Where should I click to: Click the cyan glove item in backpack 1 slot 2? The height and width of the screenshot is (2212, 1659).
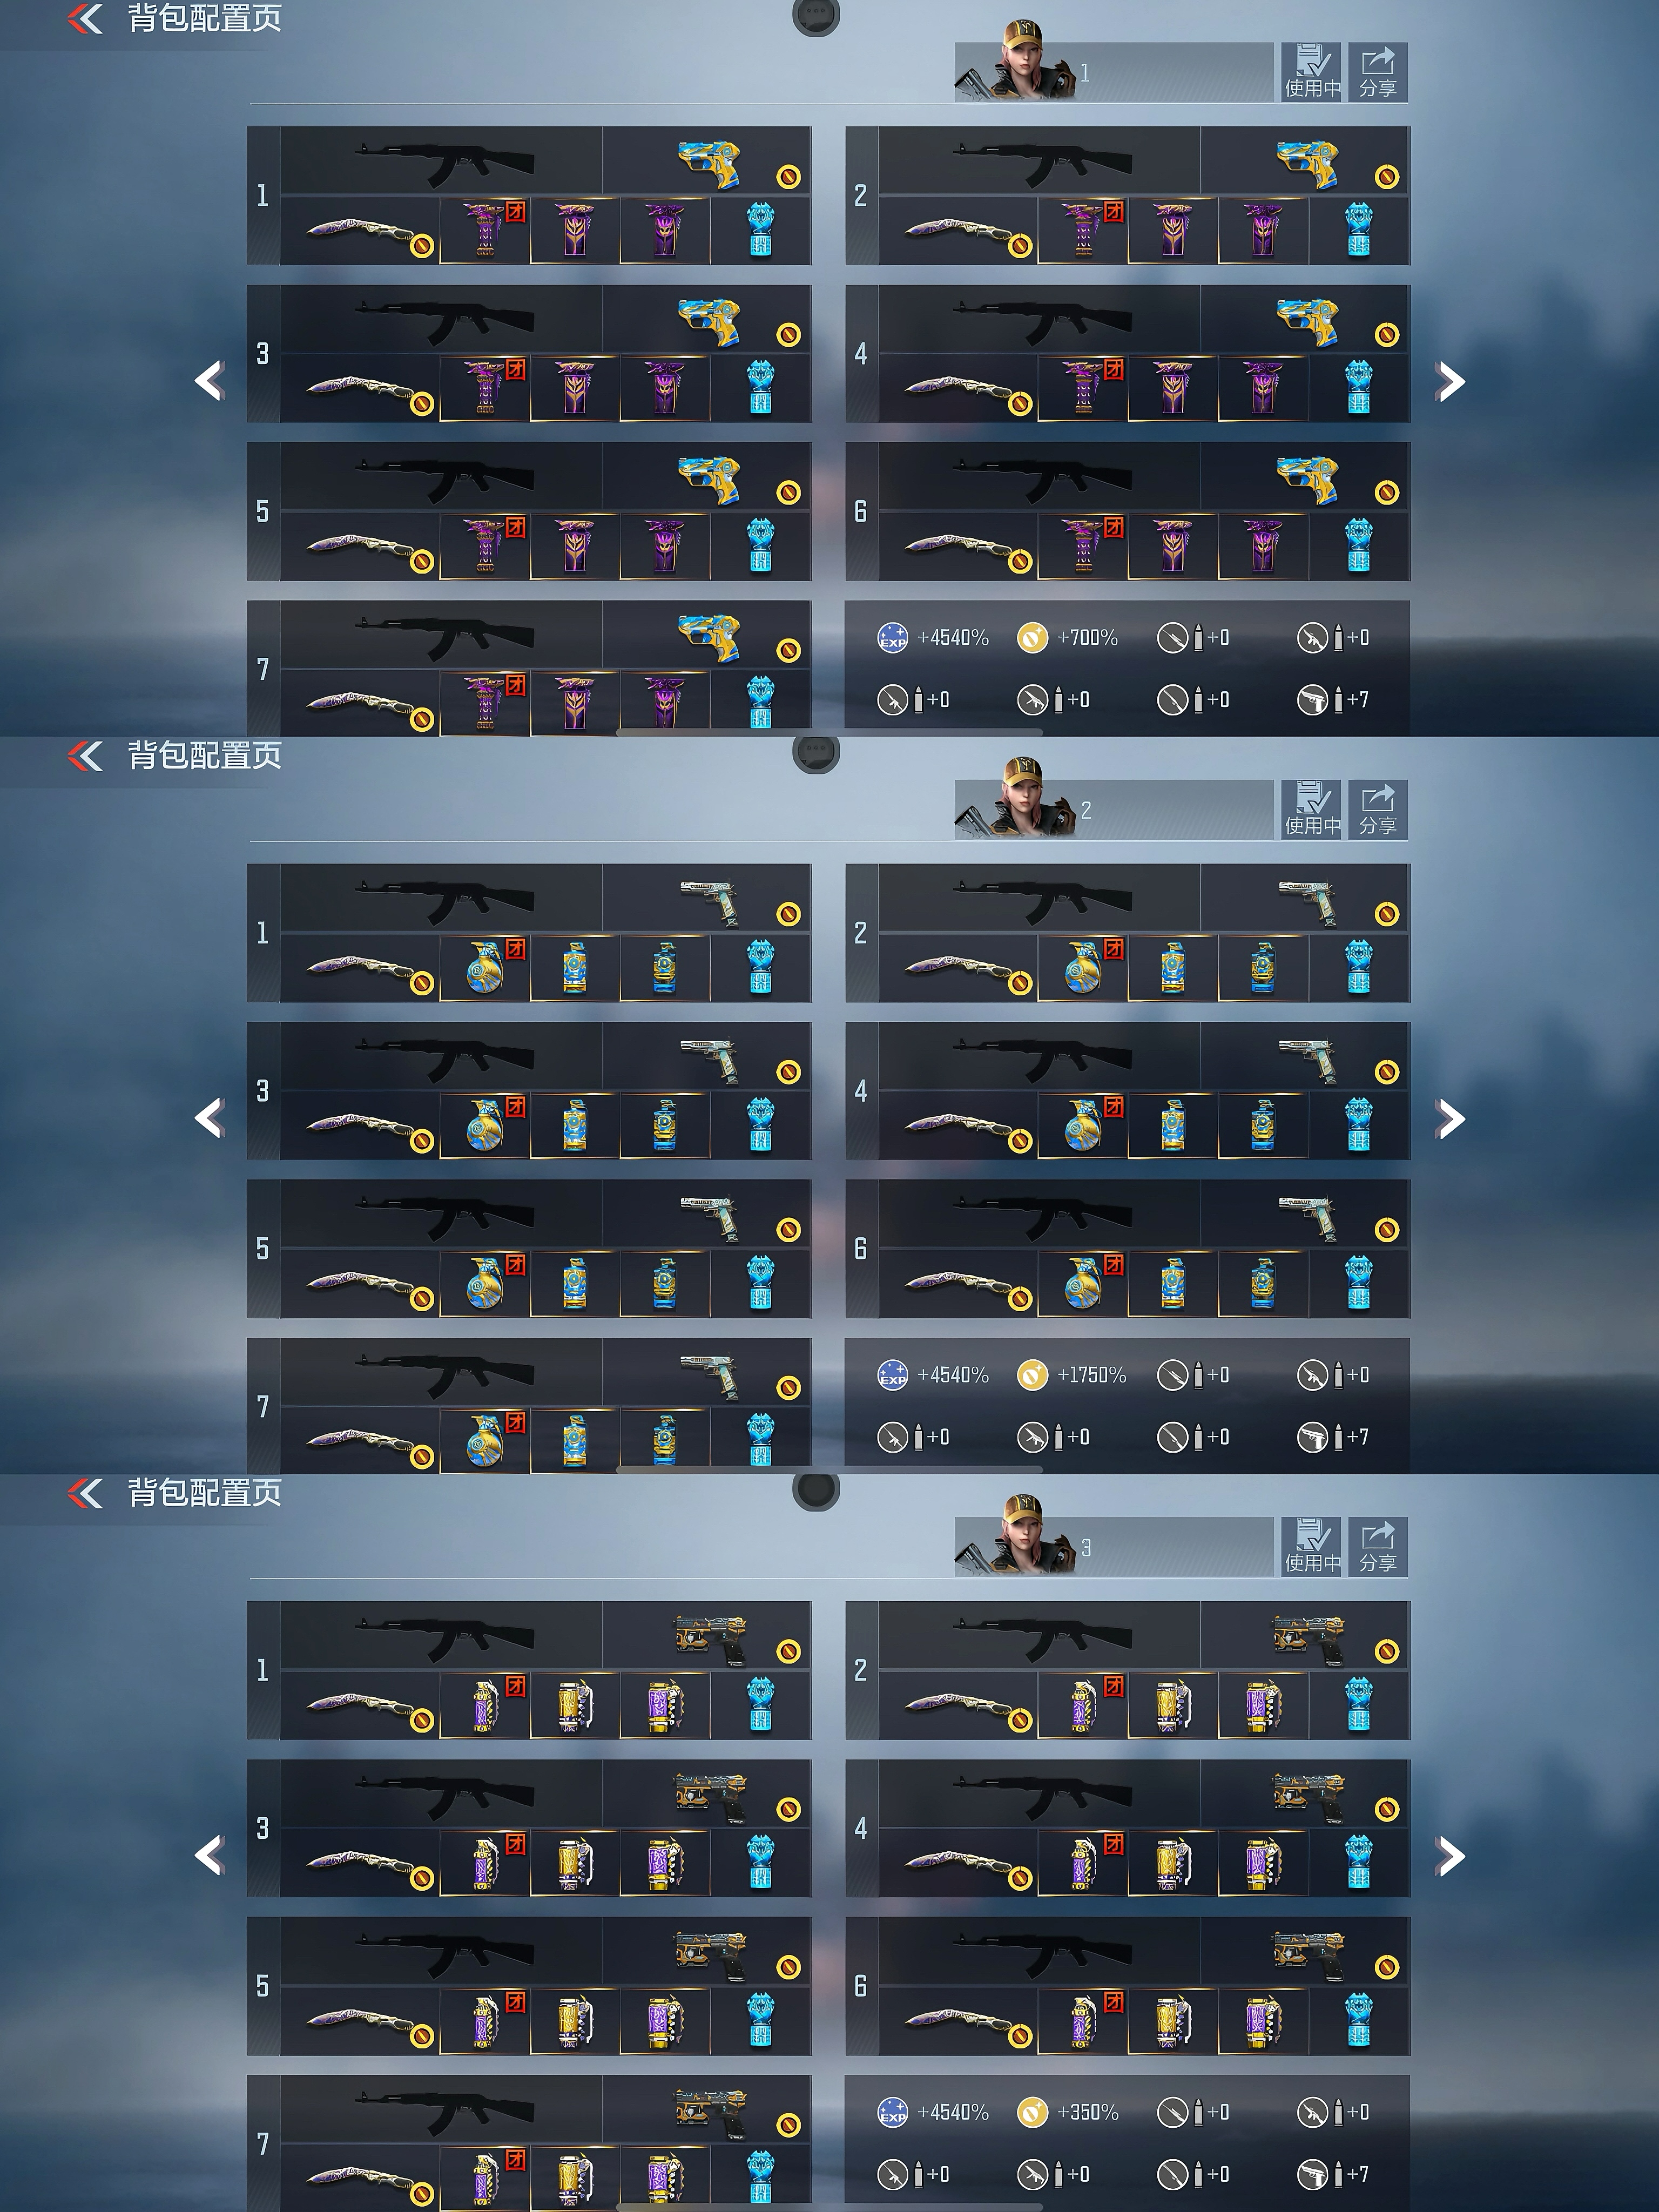coord(1358,231)
